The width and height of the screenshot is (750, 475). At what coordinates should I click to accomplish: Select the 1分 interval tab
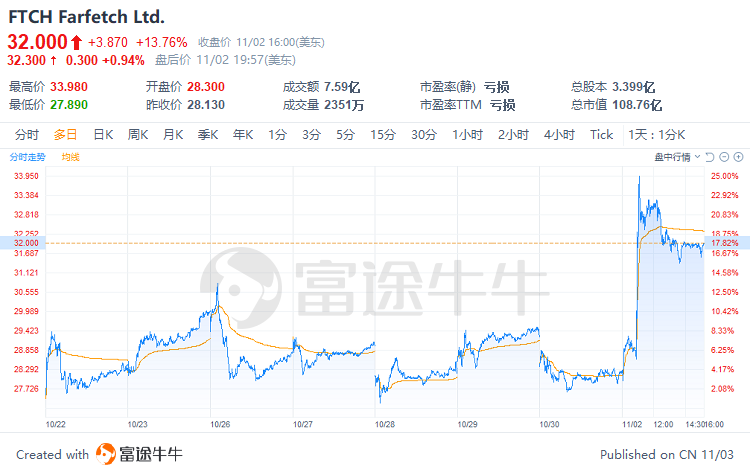coord(277,135)
